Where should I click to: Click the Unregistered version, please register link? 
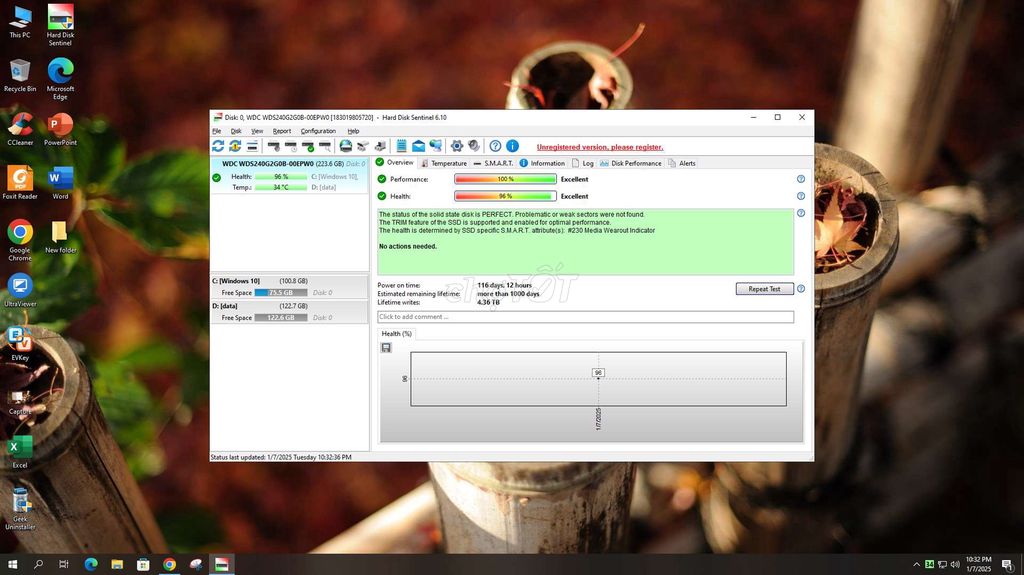pyautogui.click(x=600, y=147)
